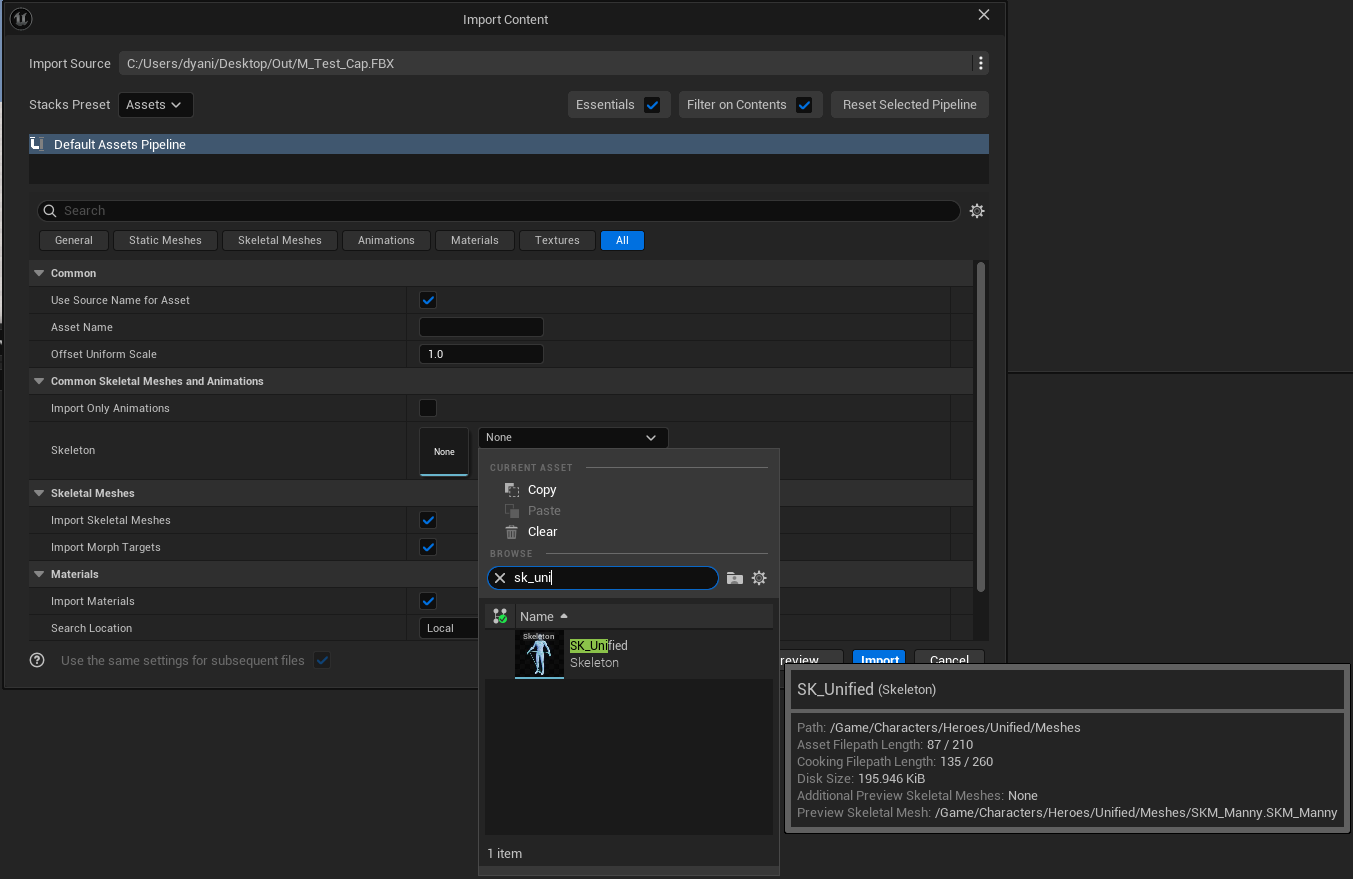This screenshot has height=879, width=1353.
Task: Select the SK_Unified skeleton thumbnail
Action: tap(540, 654)
